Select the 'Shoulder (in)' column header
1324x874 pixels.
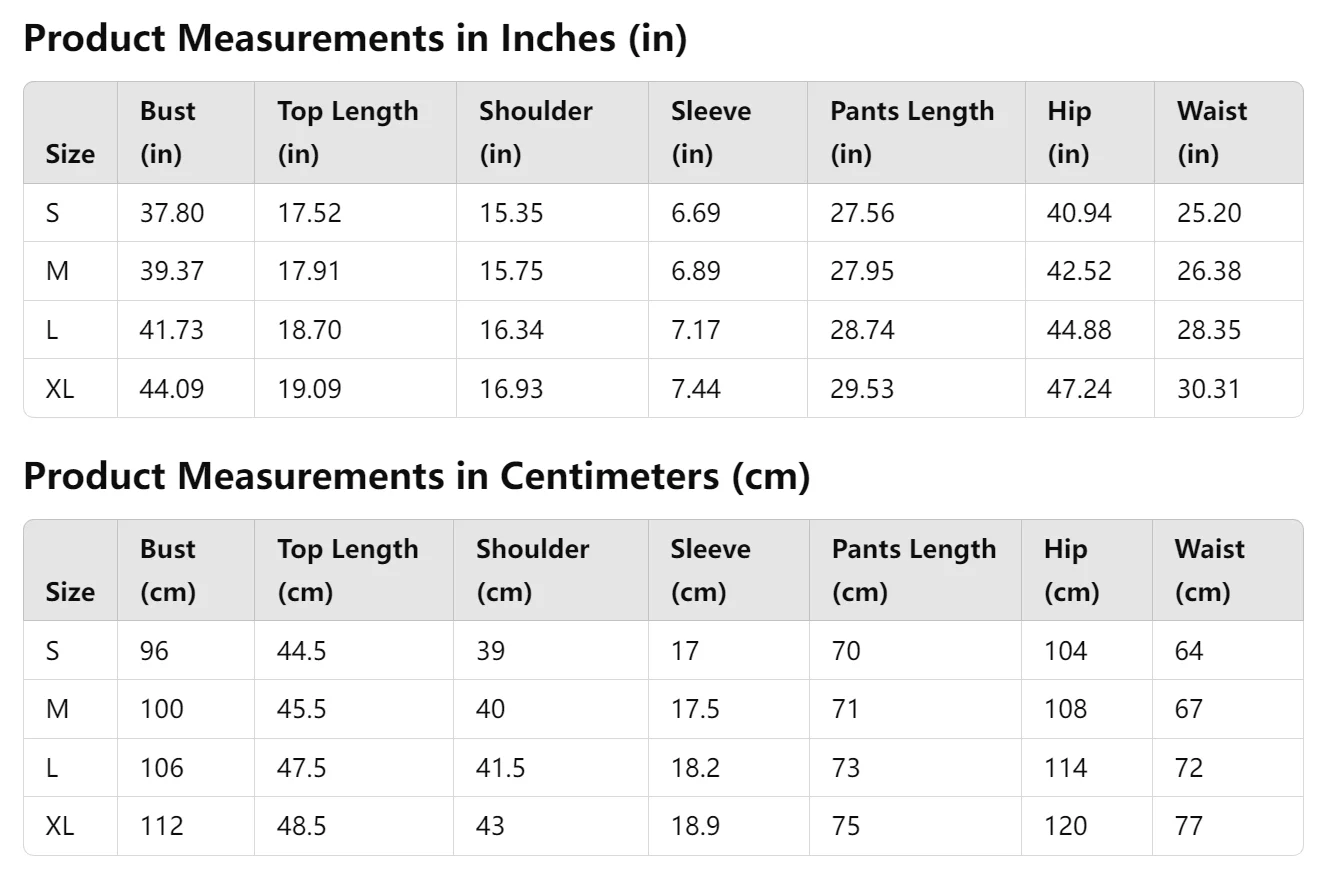click(536, 132)
